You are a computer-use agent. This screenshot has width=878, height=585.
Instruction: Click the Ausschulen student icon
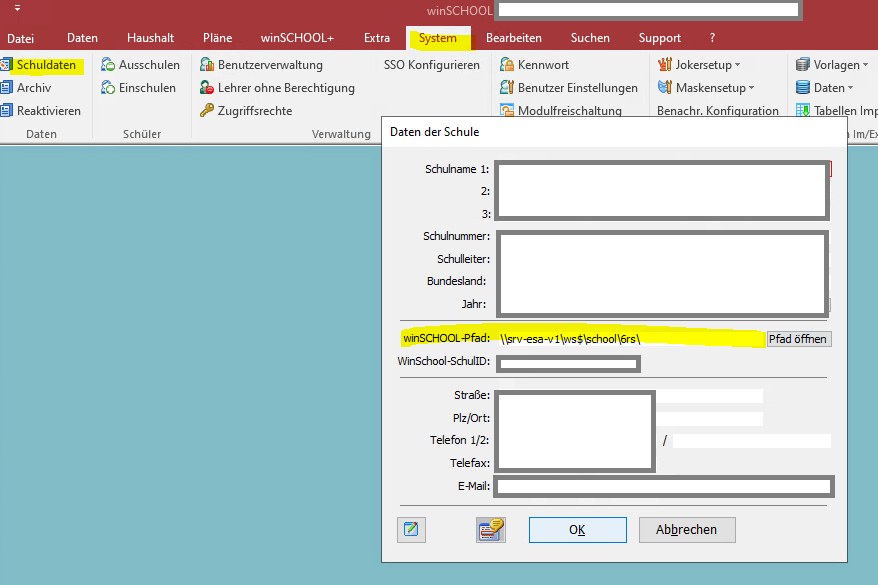108,64
